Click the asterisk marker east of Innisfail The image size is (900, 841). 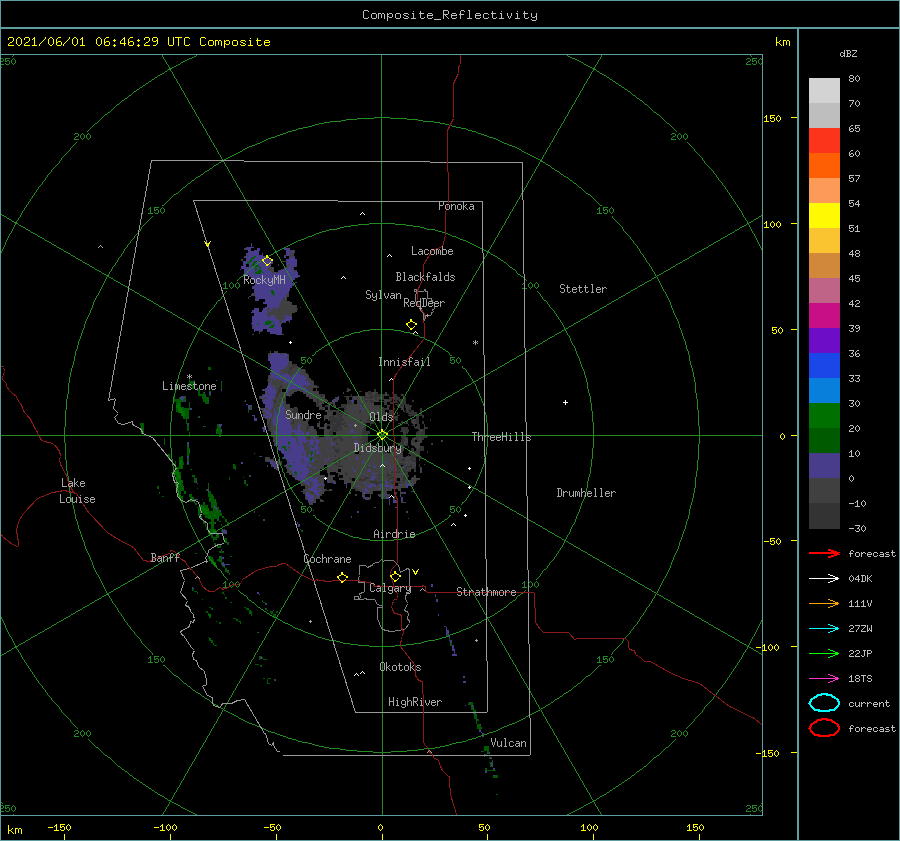point(475,343)
